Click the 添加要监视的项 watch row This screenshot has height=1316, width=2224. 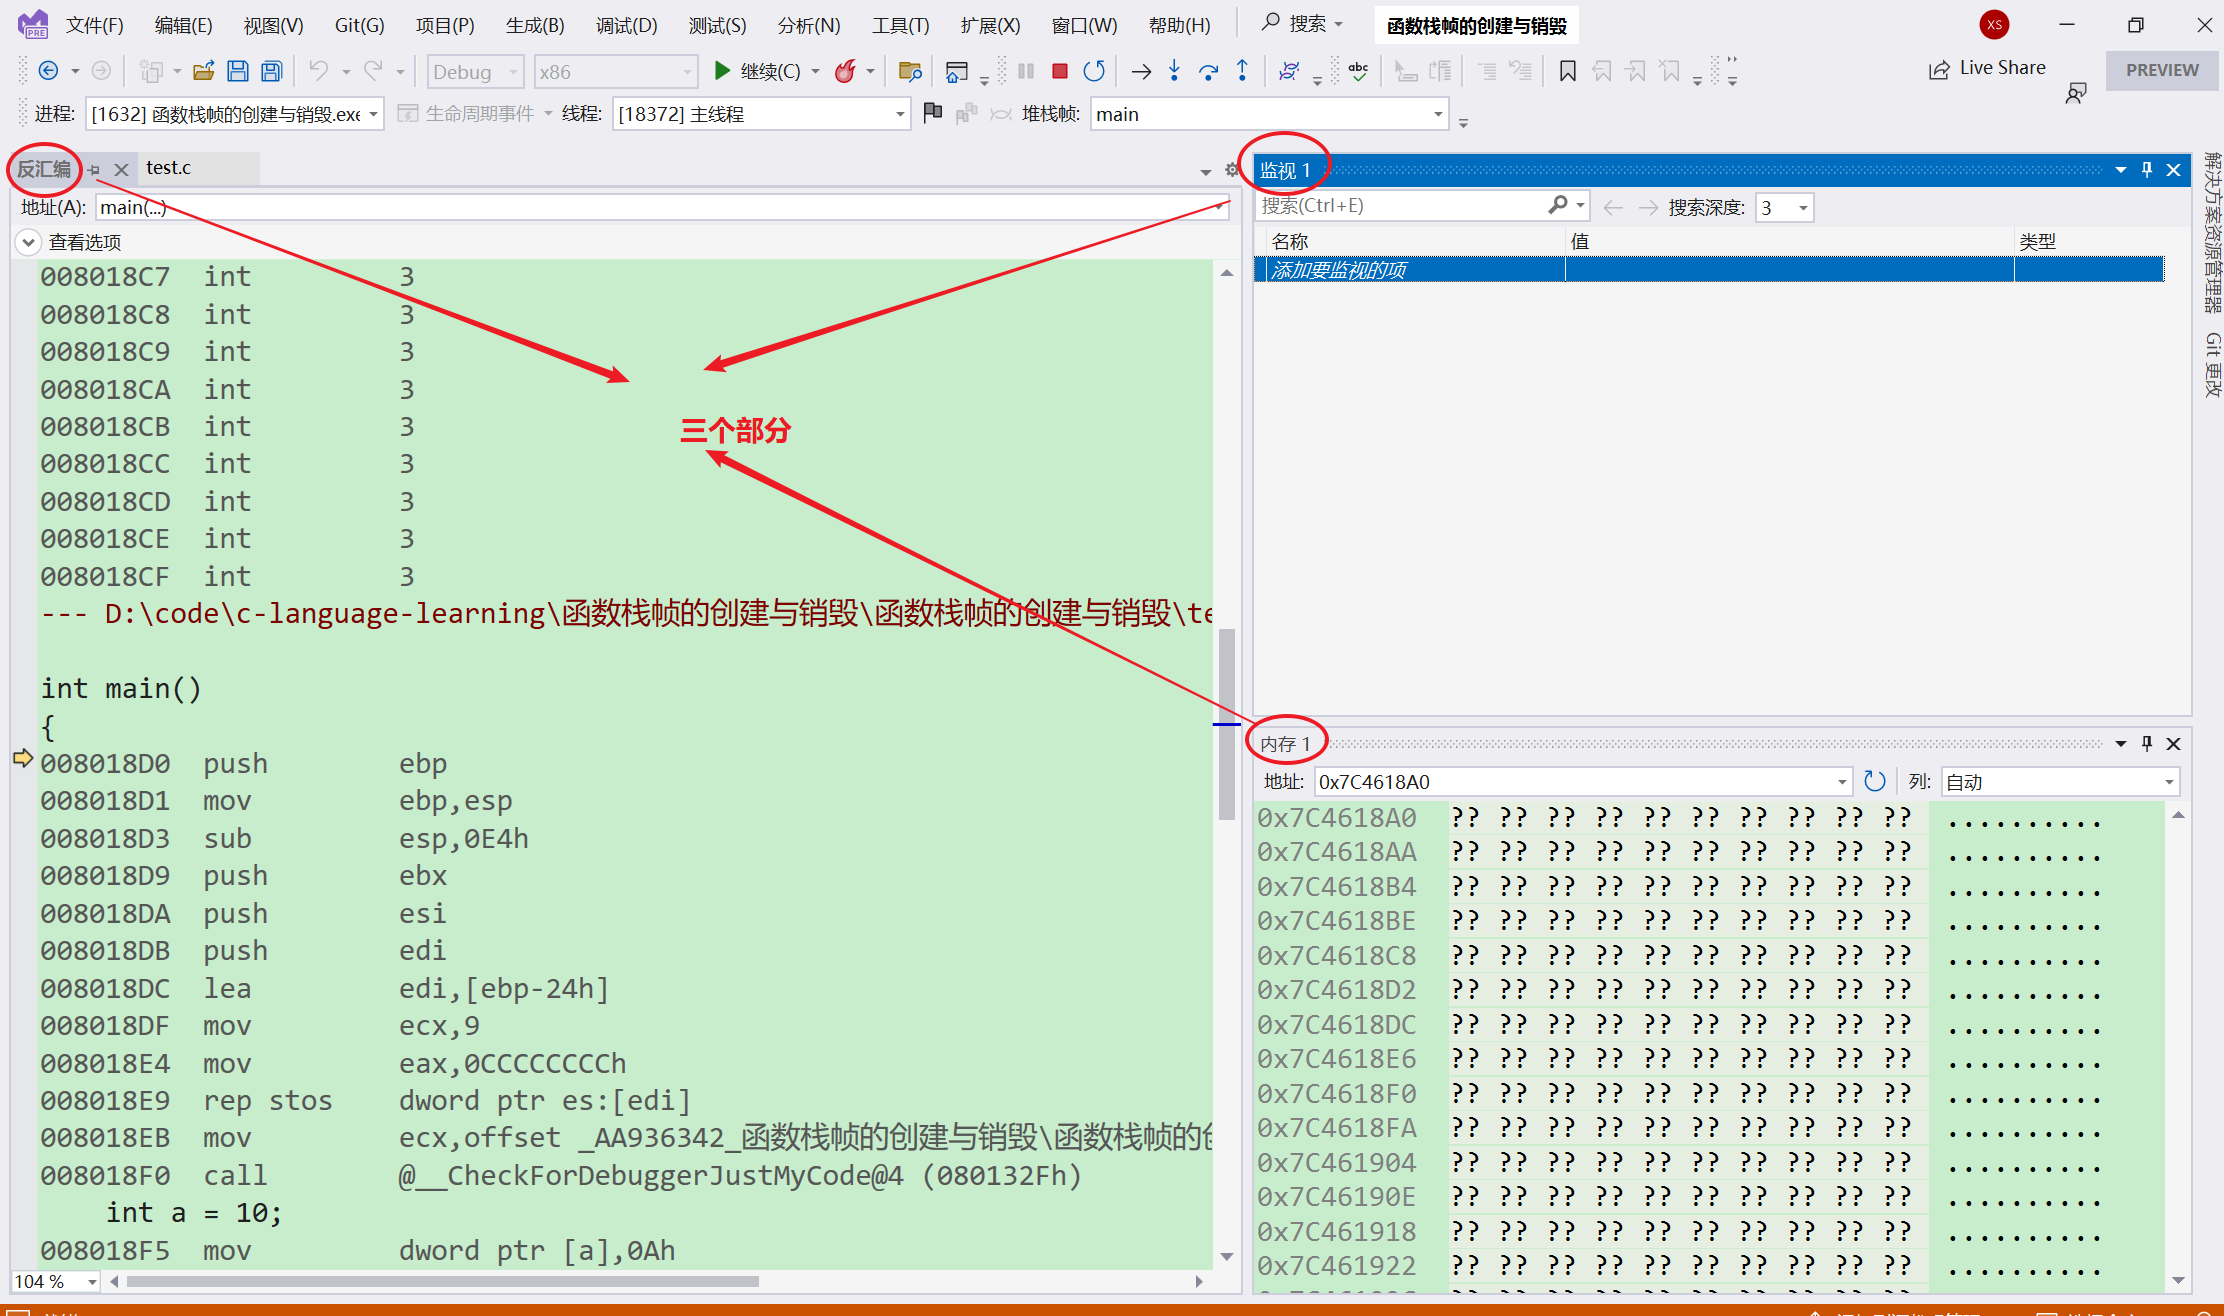[1709, 270]
